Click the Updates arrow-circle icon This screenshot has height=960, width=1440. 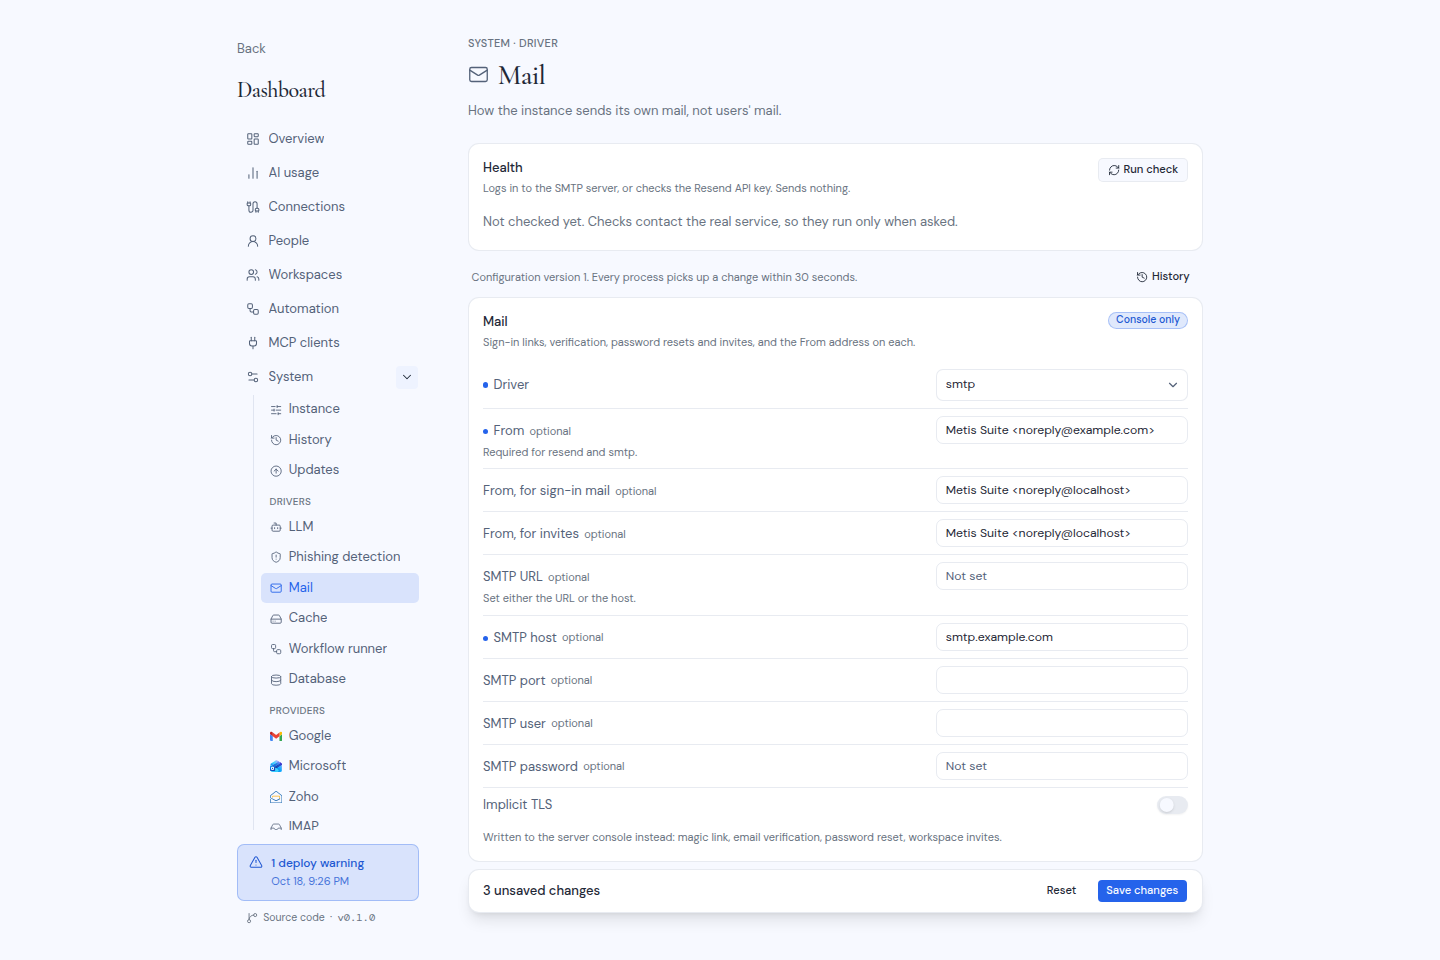point(276,471)
